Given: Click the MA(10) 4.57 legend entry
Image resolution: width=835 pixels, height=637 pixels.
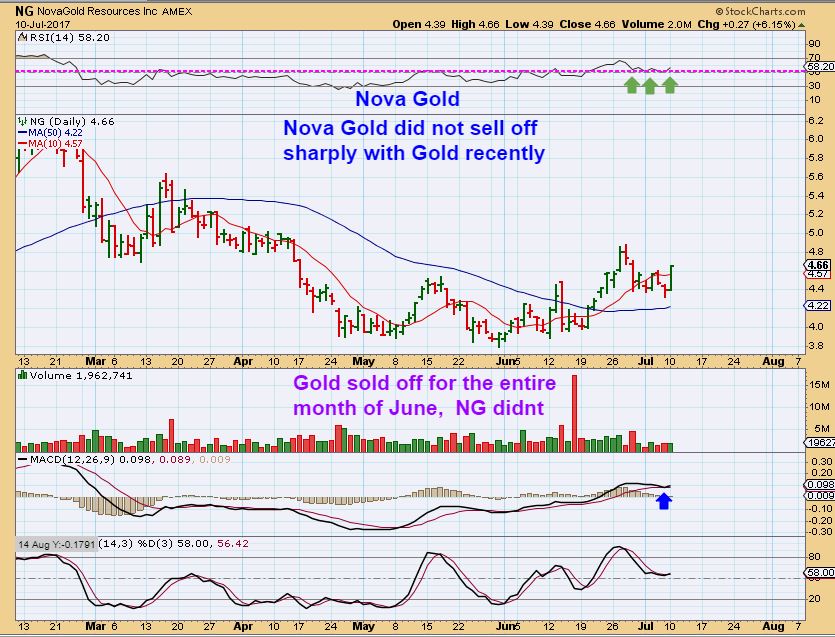Looking at the screenshot, I should (51, 144).
